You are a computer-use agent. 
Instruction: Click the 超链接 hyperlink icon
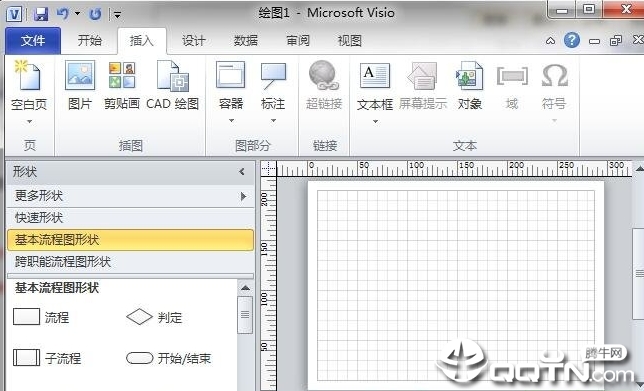point(324,75)
